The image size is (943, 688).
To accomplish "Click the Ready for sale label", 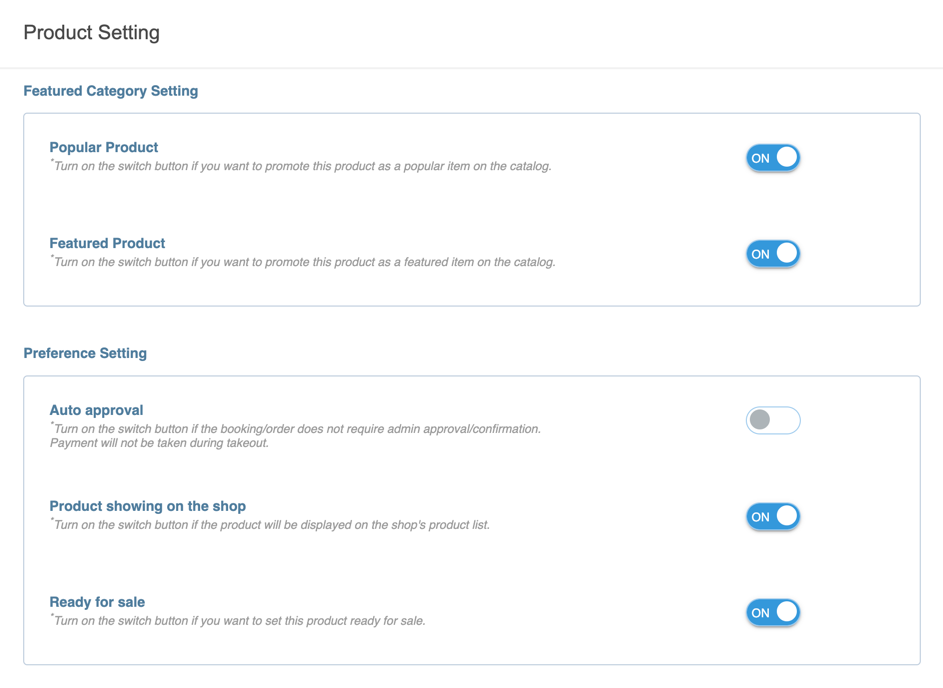I will click(x=97, y=602).
